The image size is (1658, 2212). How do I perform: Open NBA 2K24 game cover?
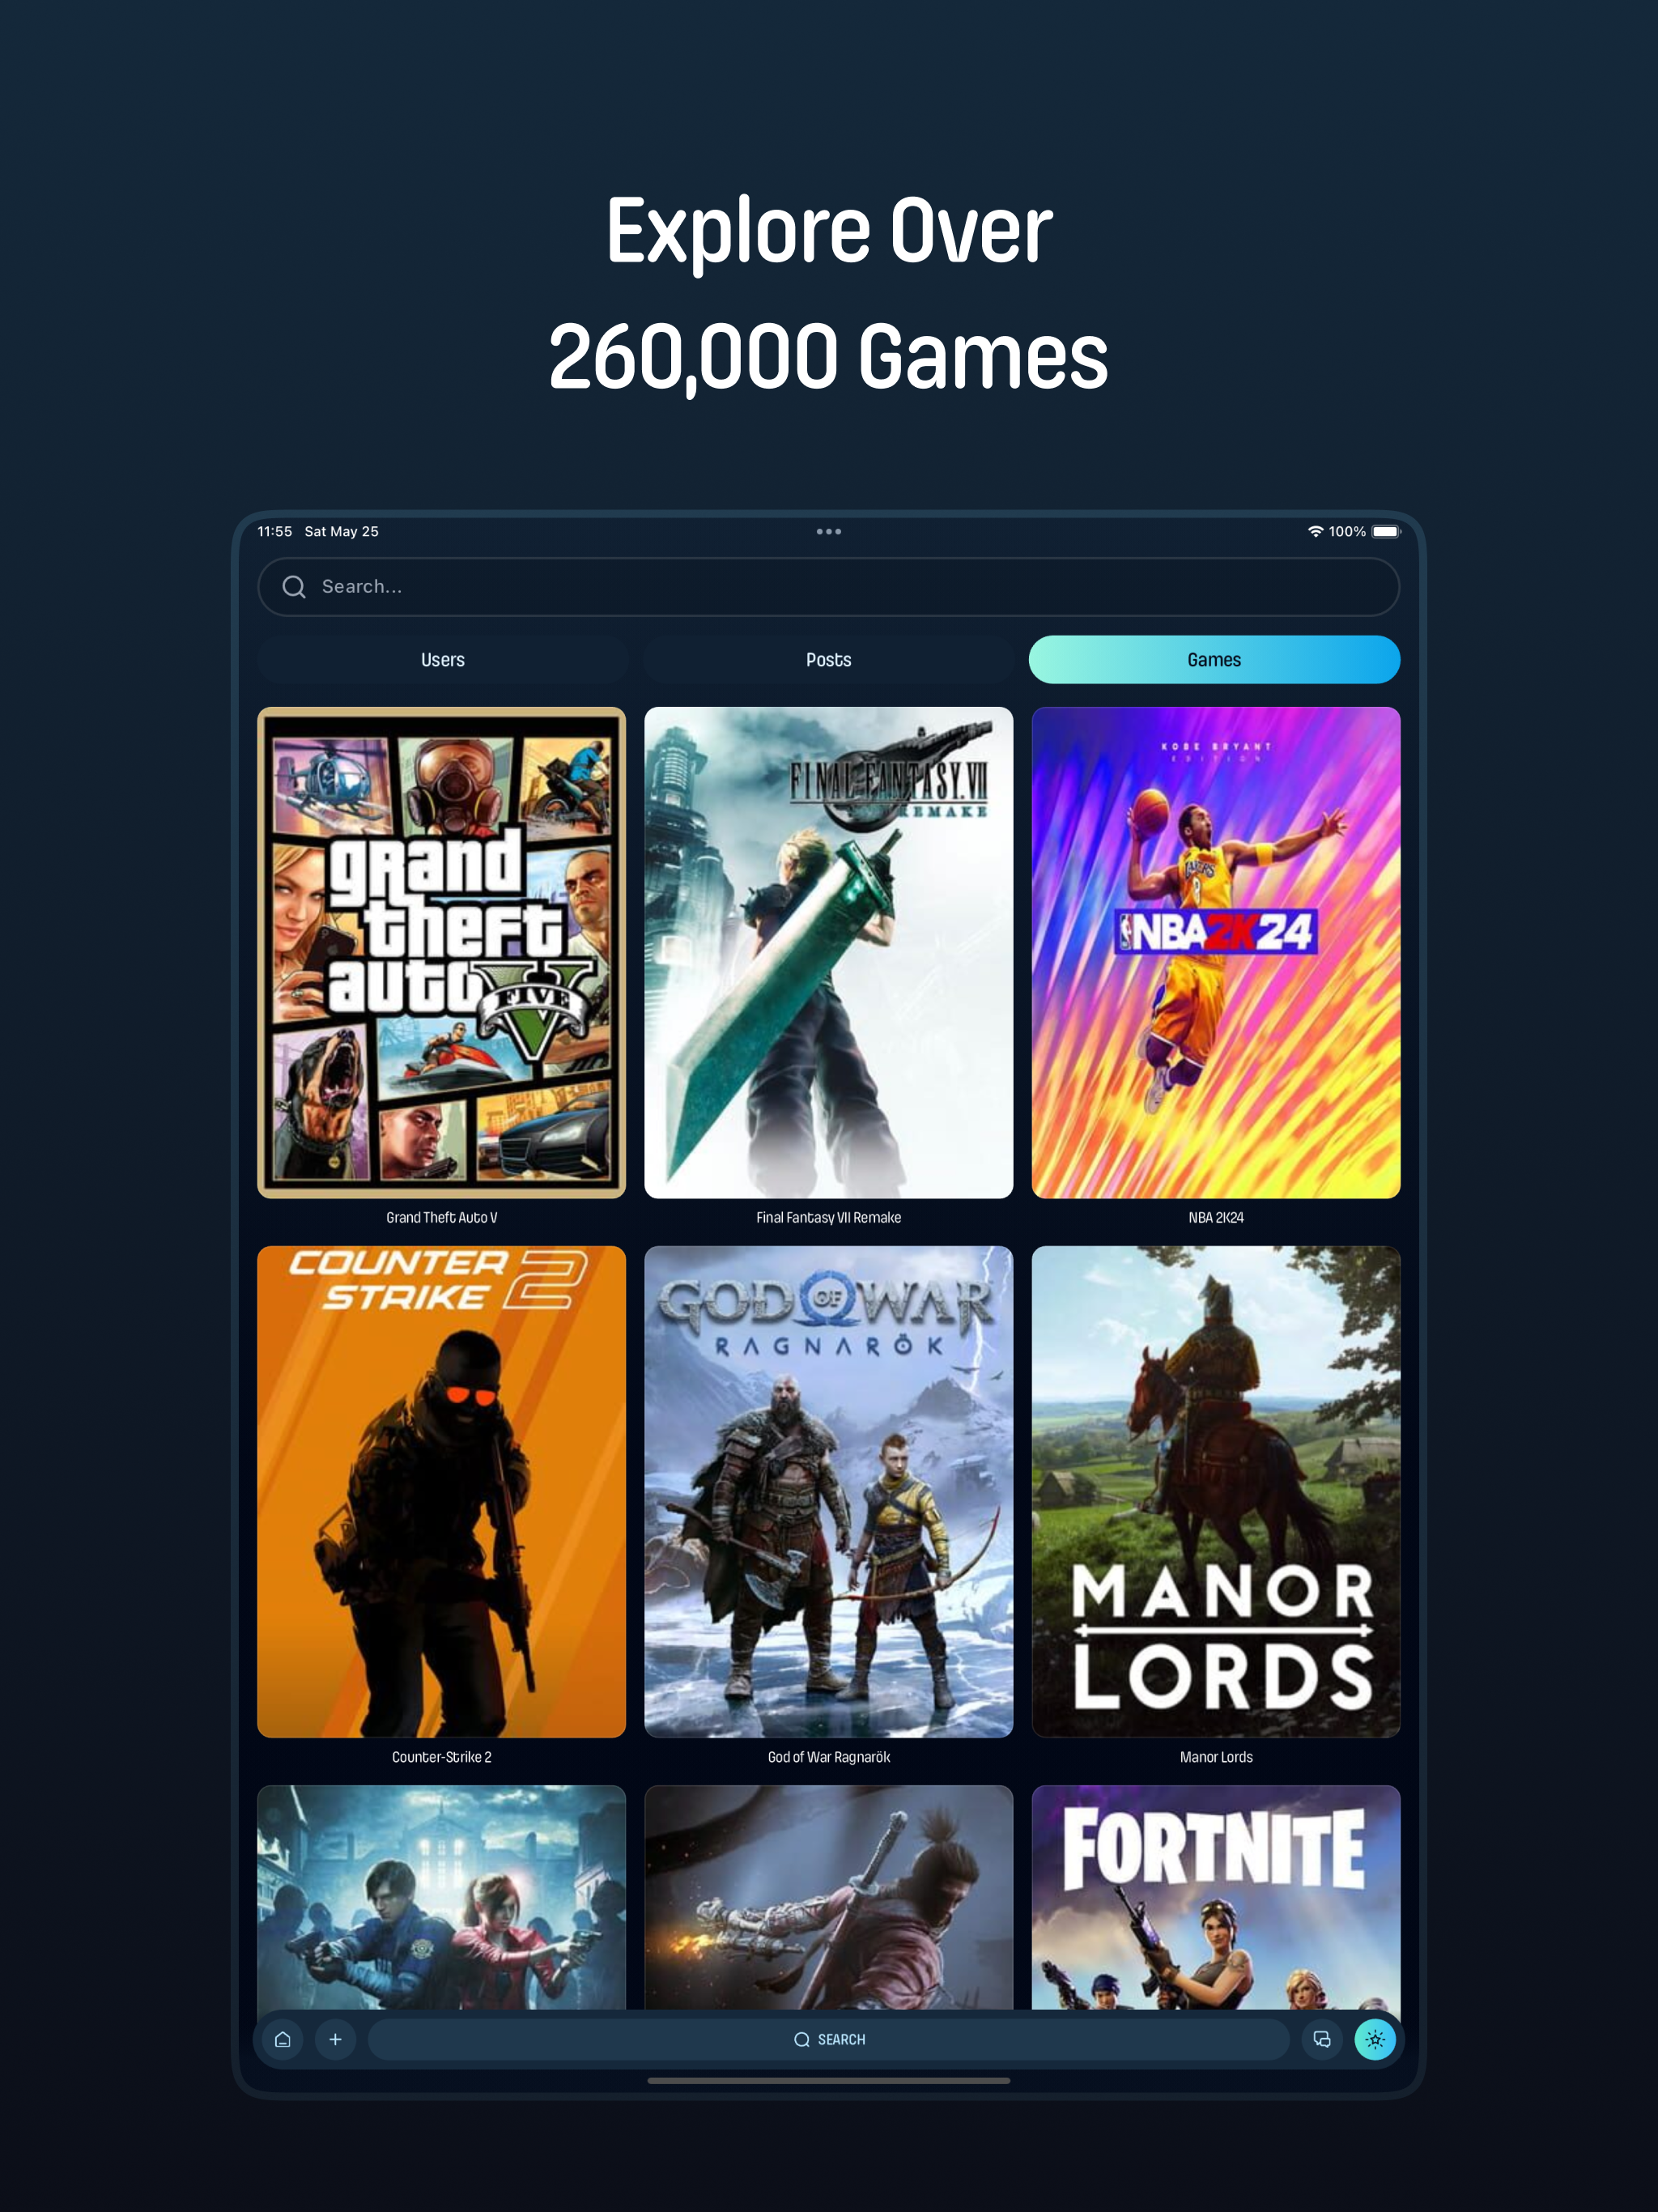(x=1215, y=953)
